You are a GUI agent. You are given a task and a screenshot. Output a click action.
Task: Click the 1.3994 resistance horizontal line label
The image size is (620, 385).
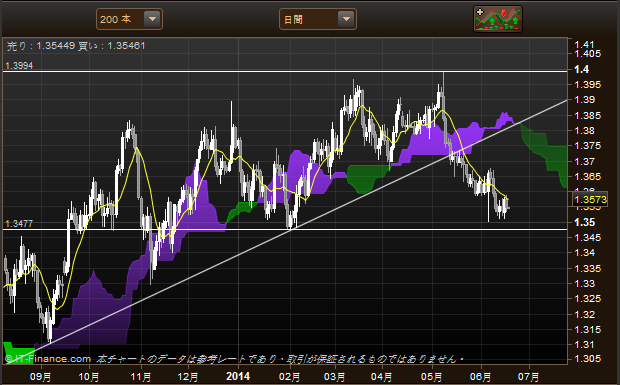(x=19, y=66)
